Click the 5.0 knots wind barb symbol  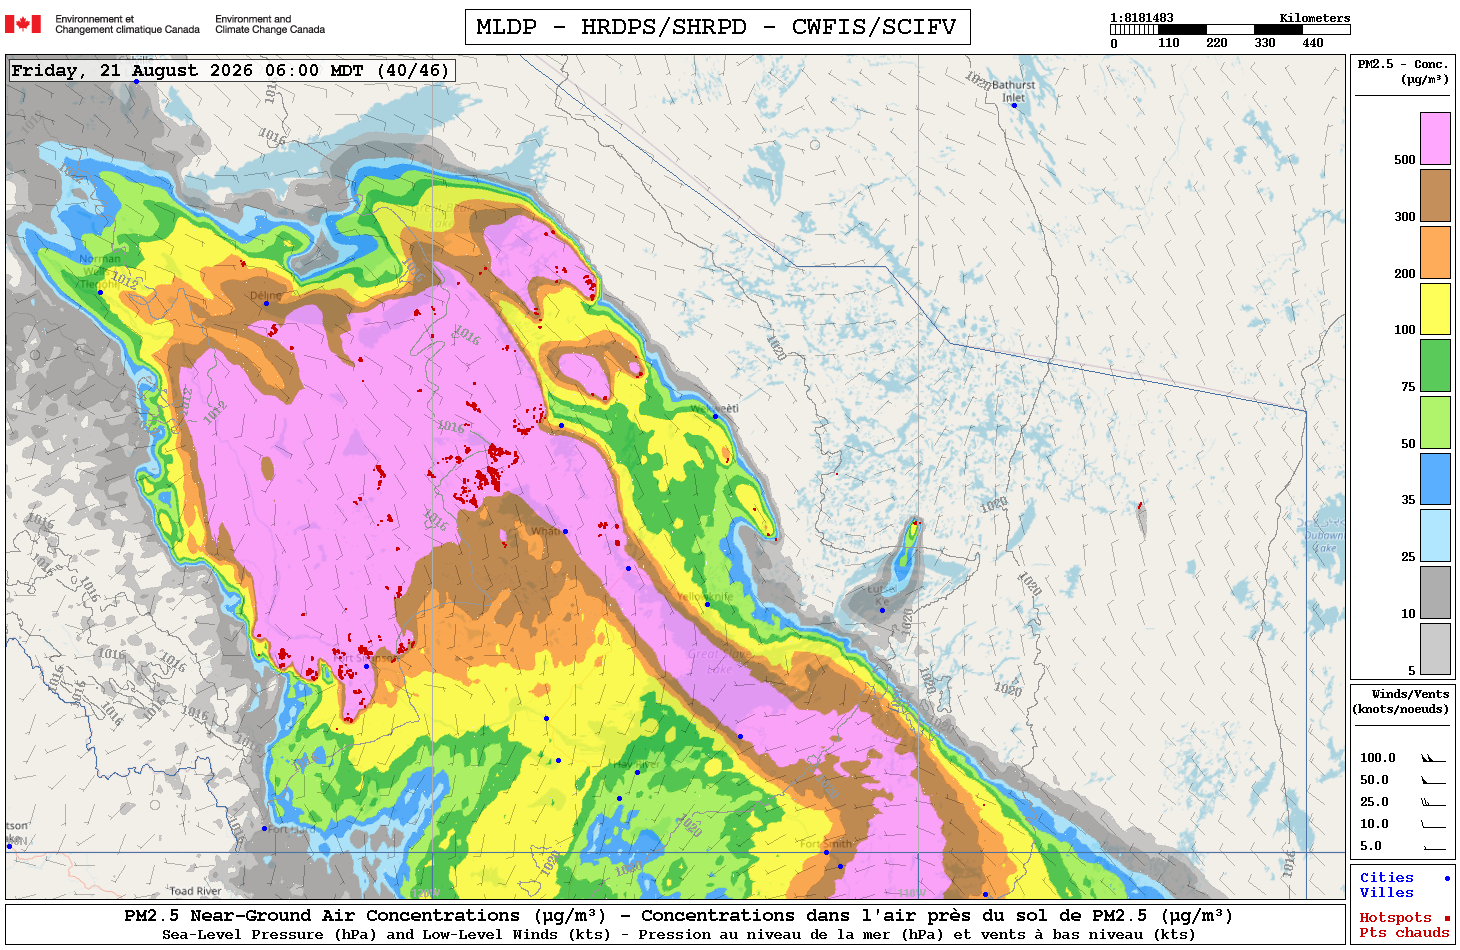1433,847
